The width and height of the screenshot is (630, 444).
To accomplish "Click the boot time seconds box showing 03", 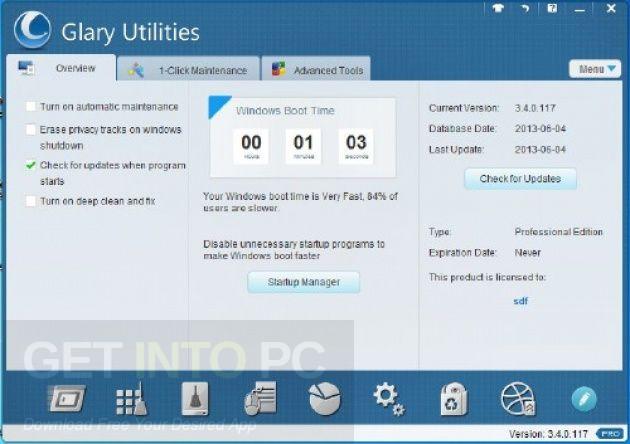I will (x=356, y=146).
